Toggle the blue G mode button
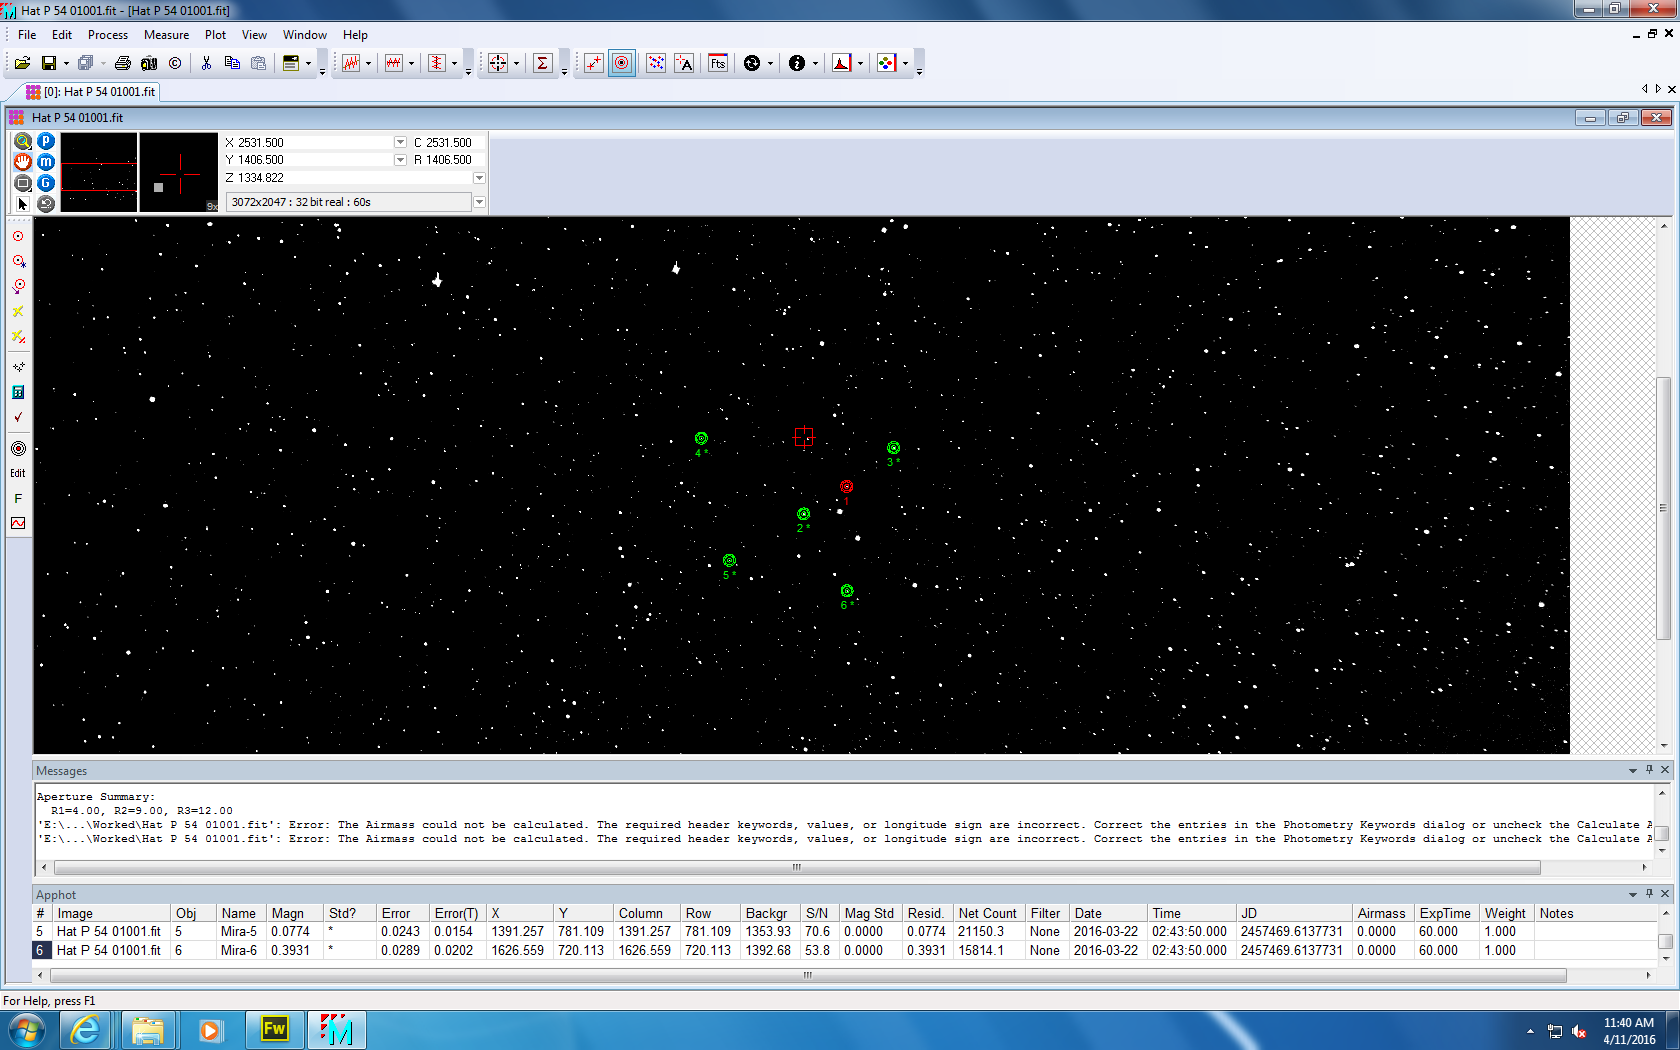The height and width of the screenshot is (1050, 1680). (x=46, y=183)
